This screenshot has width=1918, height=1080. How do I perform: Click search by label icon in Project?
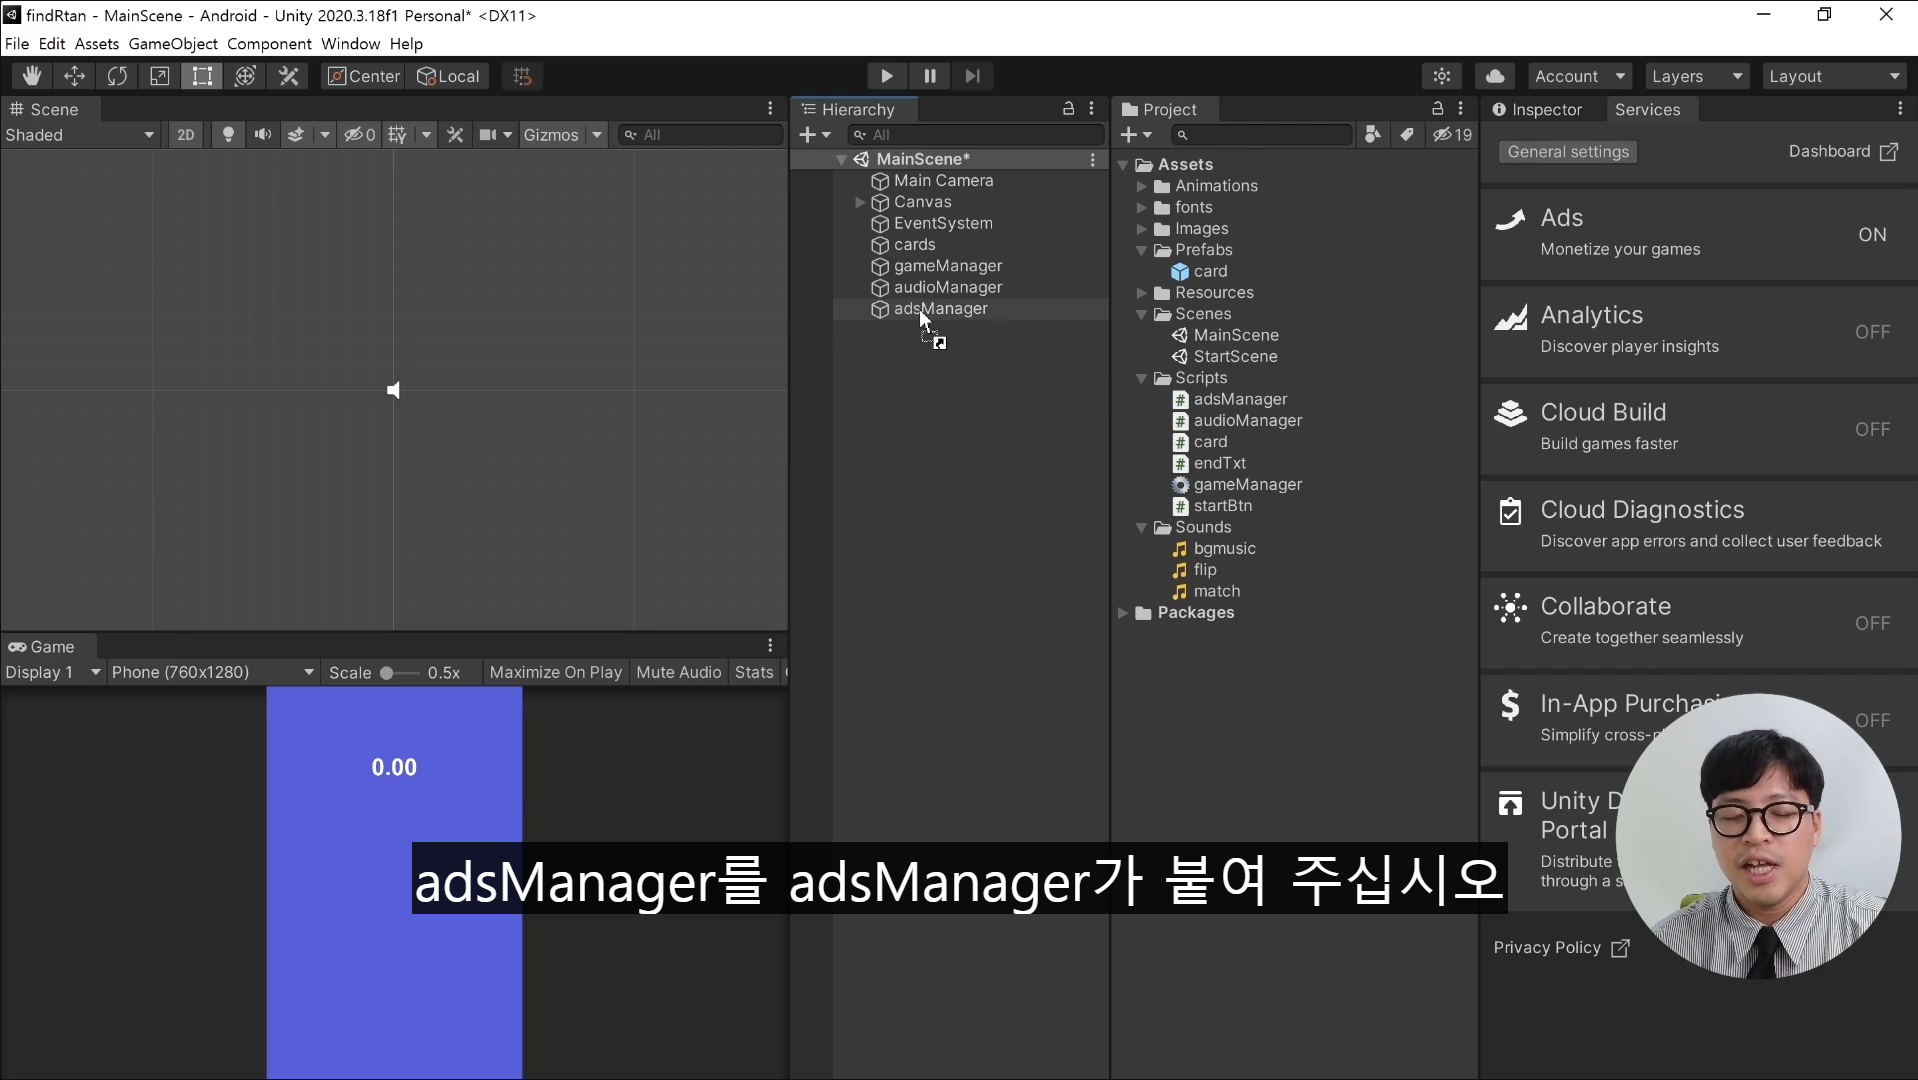1407,135
